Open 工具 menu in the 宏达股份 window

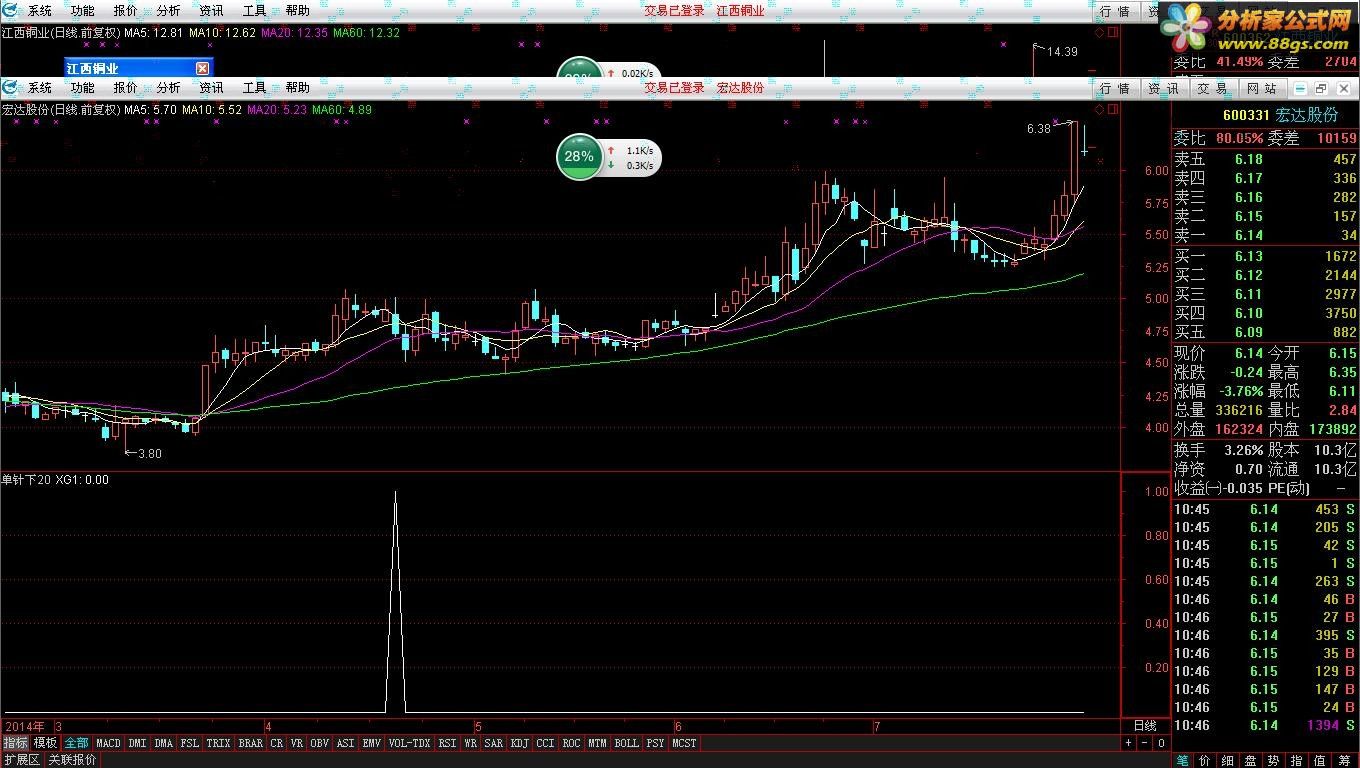click(255, 88)
